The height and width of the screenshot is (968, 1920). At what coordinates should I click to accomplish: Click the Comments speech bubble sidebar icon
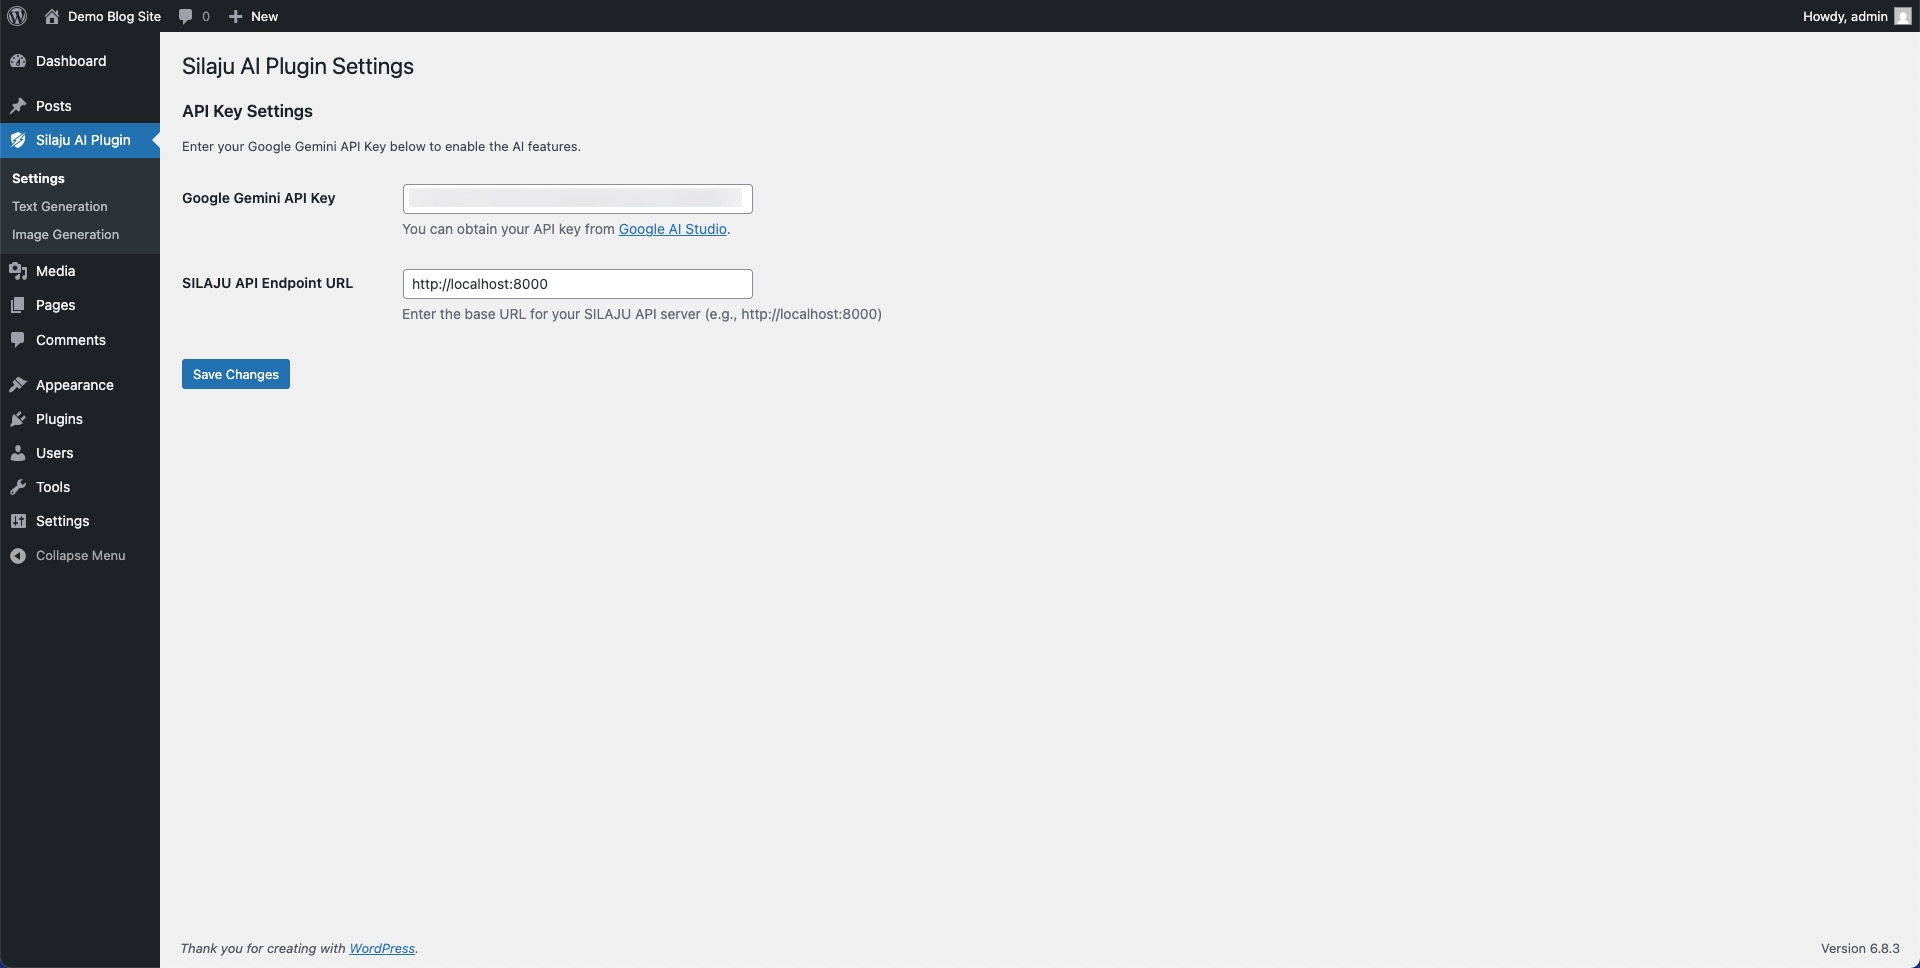pos(18,340)
